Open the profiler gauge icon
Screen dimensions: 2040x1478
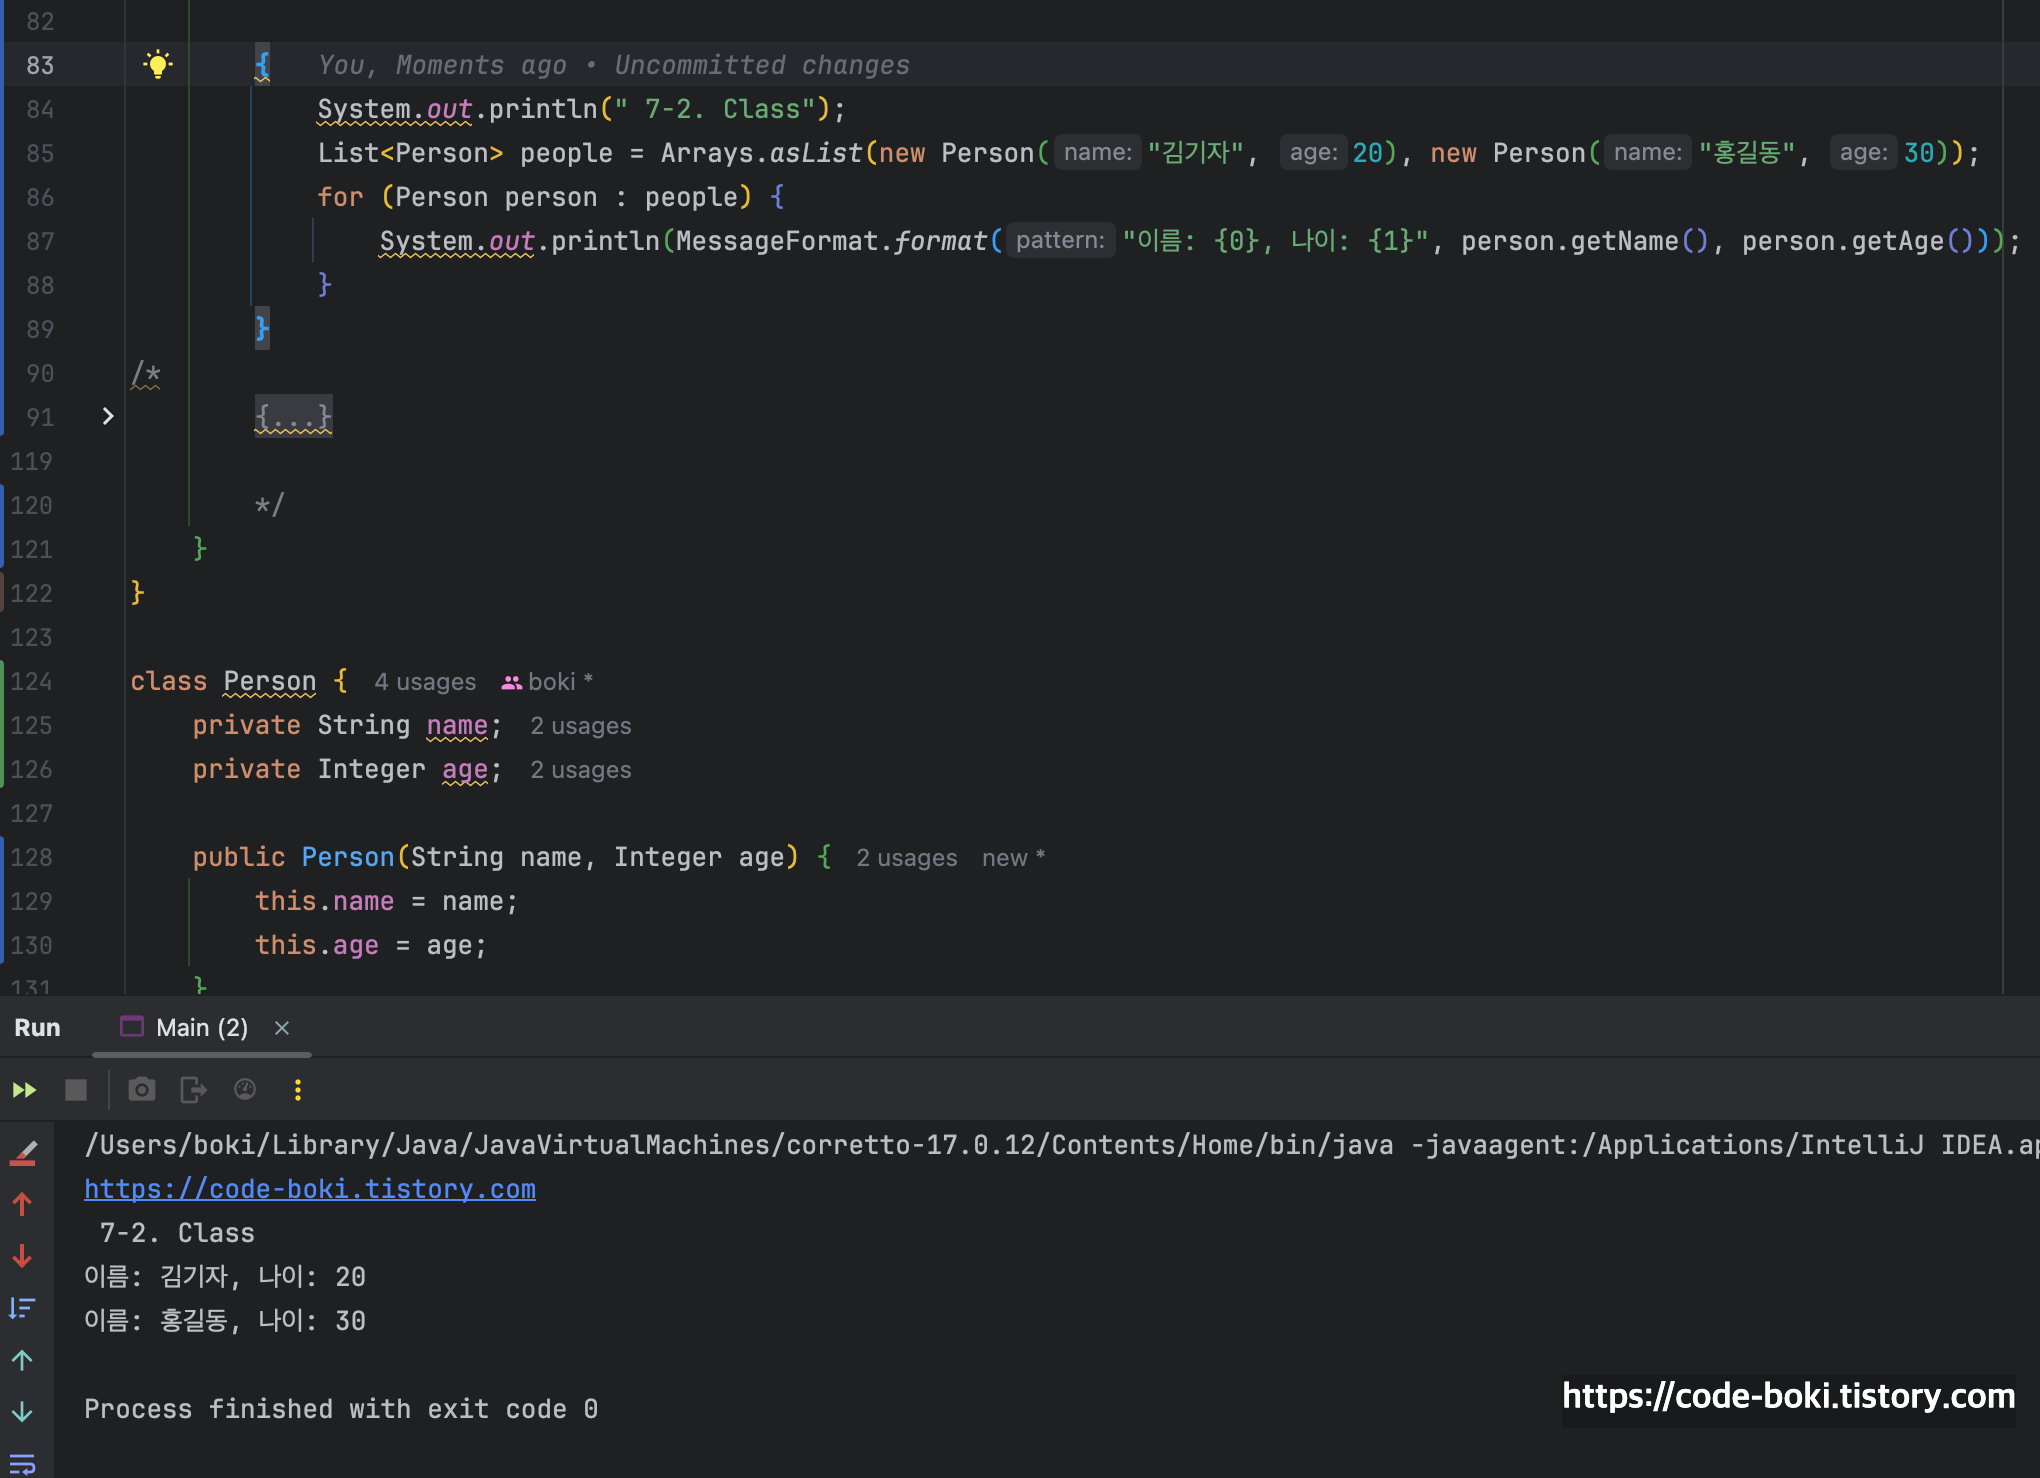[245, 1090]
